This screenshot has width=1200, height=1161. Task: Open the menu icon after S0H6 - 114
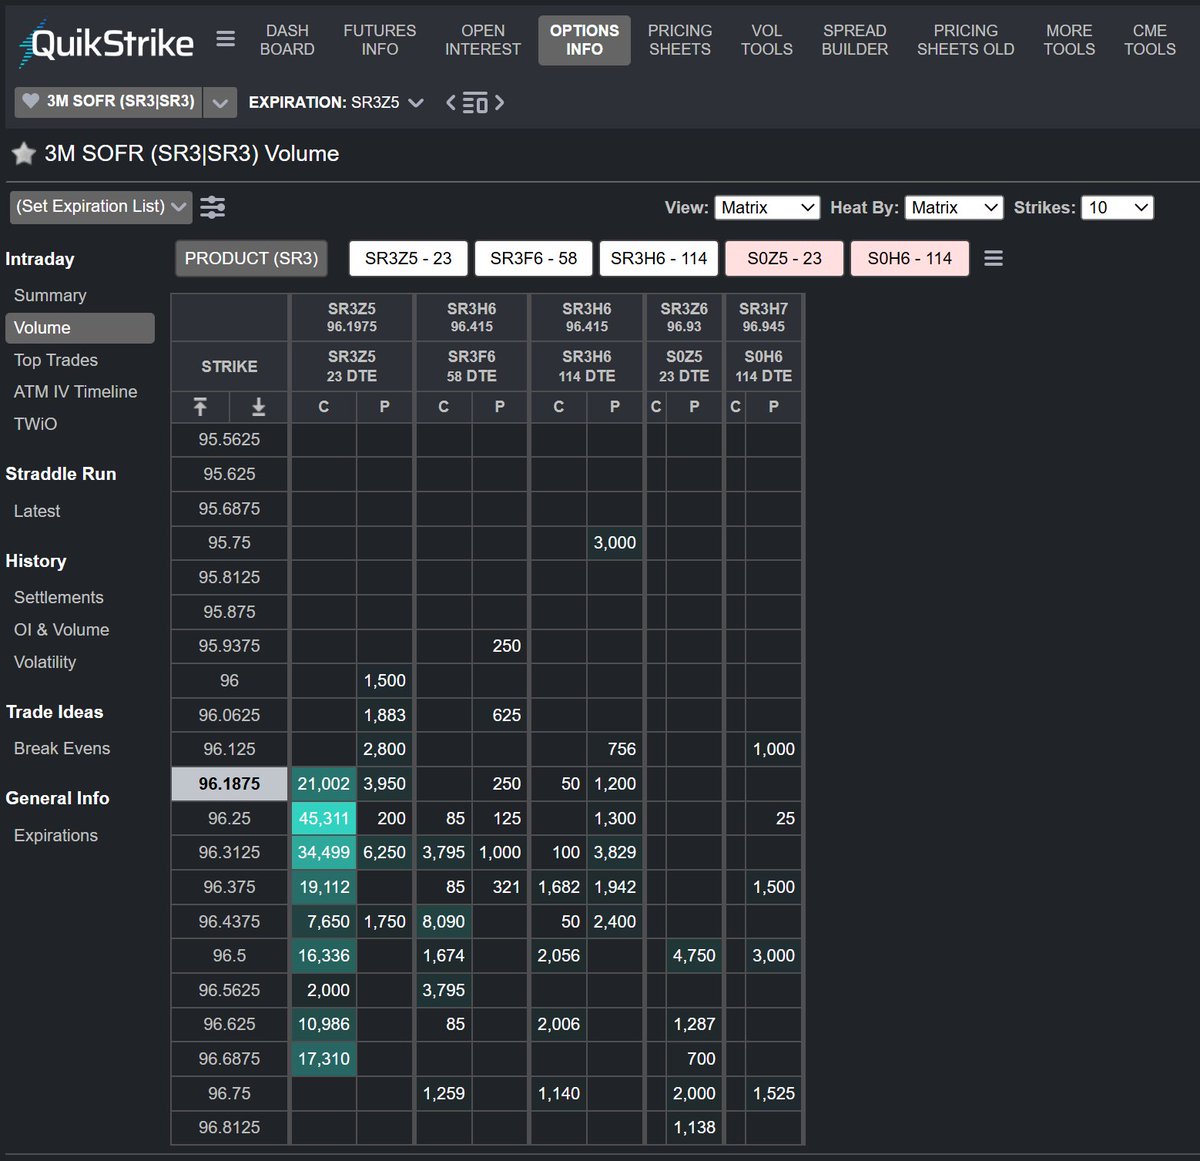[x=993, y=258]
